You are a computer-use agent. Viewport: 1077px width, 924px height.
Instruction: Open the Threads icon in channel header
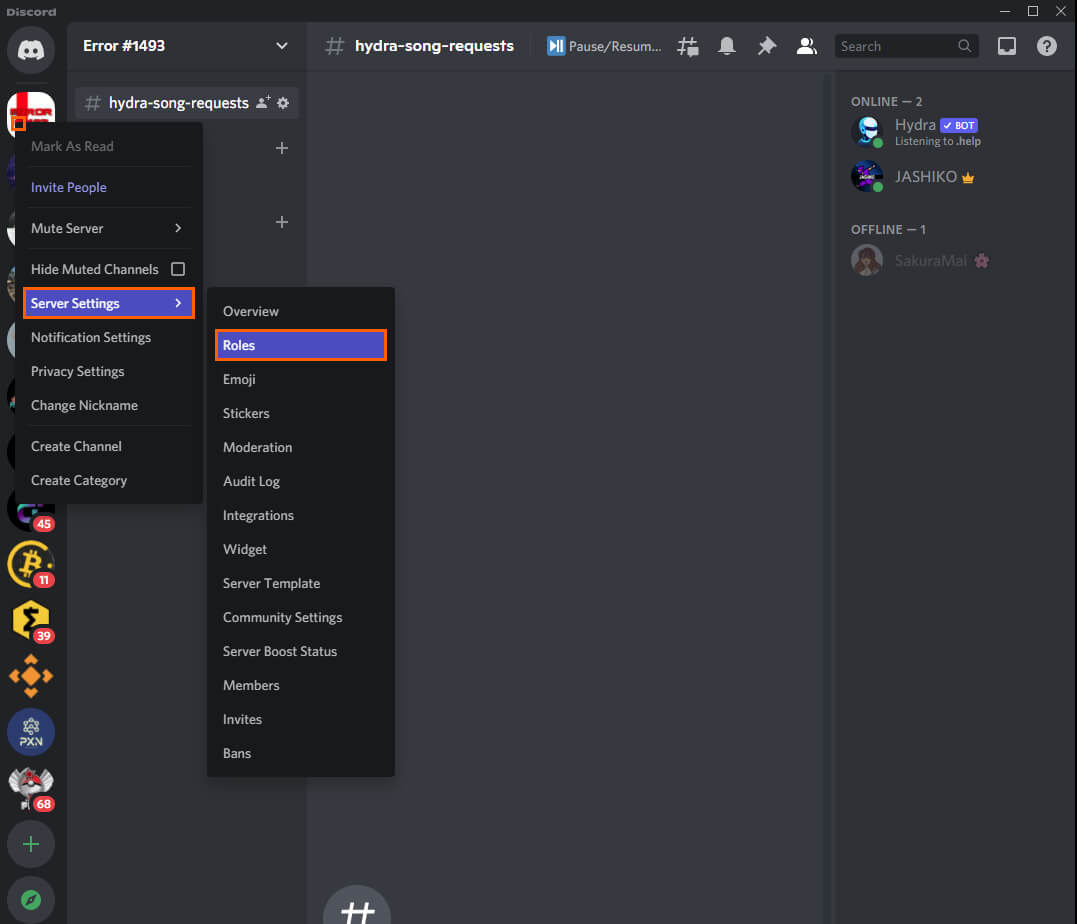[x=688, y=46]
